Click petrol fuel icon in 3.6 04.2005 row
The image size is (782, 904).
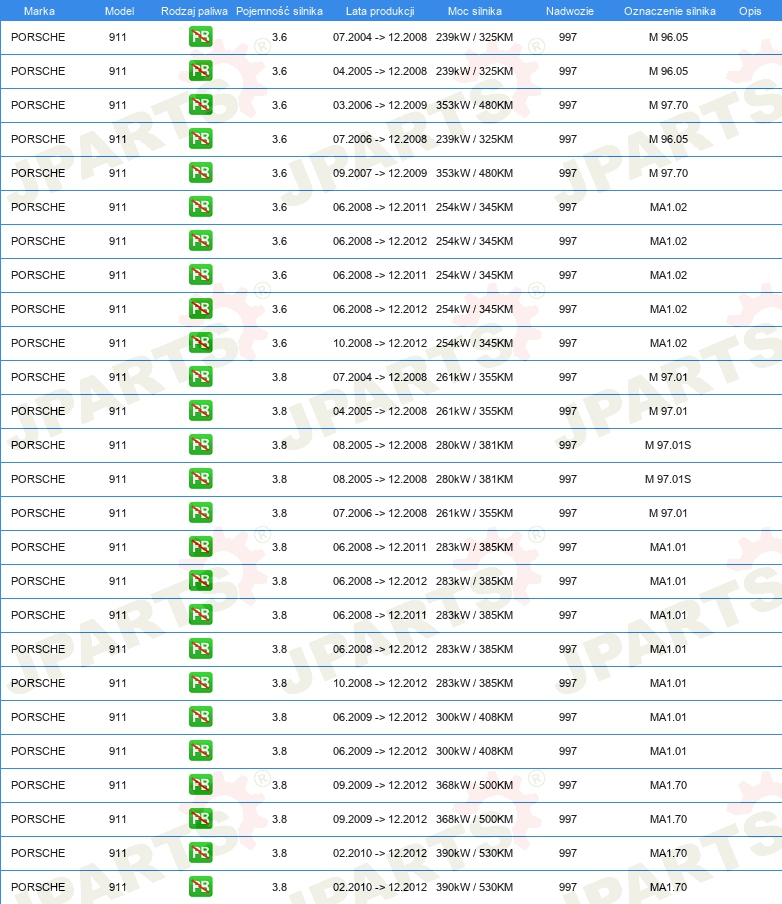point(201,71)
